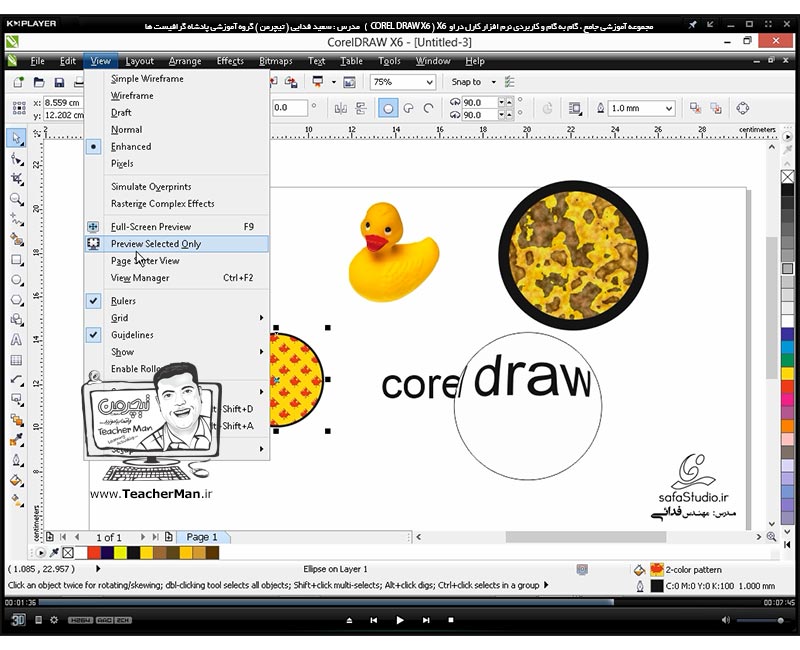Click the horizontal canvas scrollbar

click(x=586, y=537)
